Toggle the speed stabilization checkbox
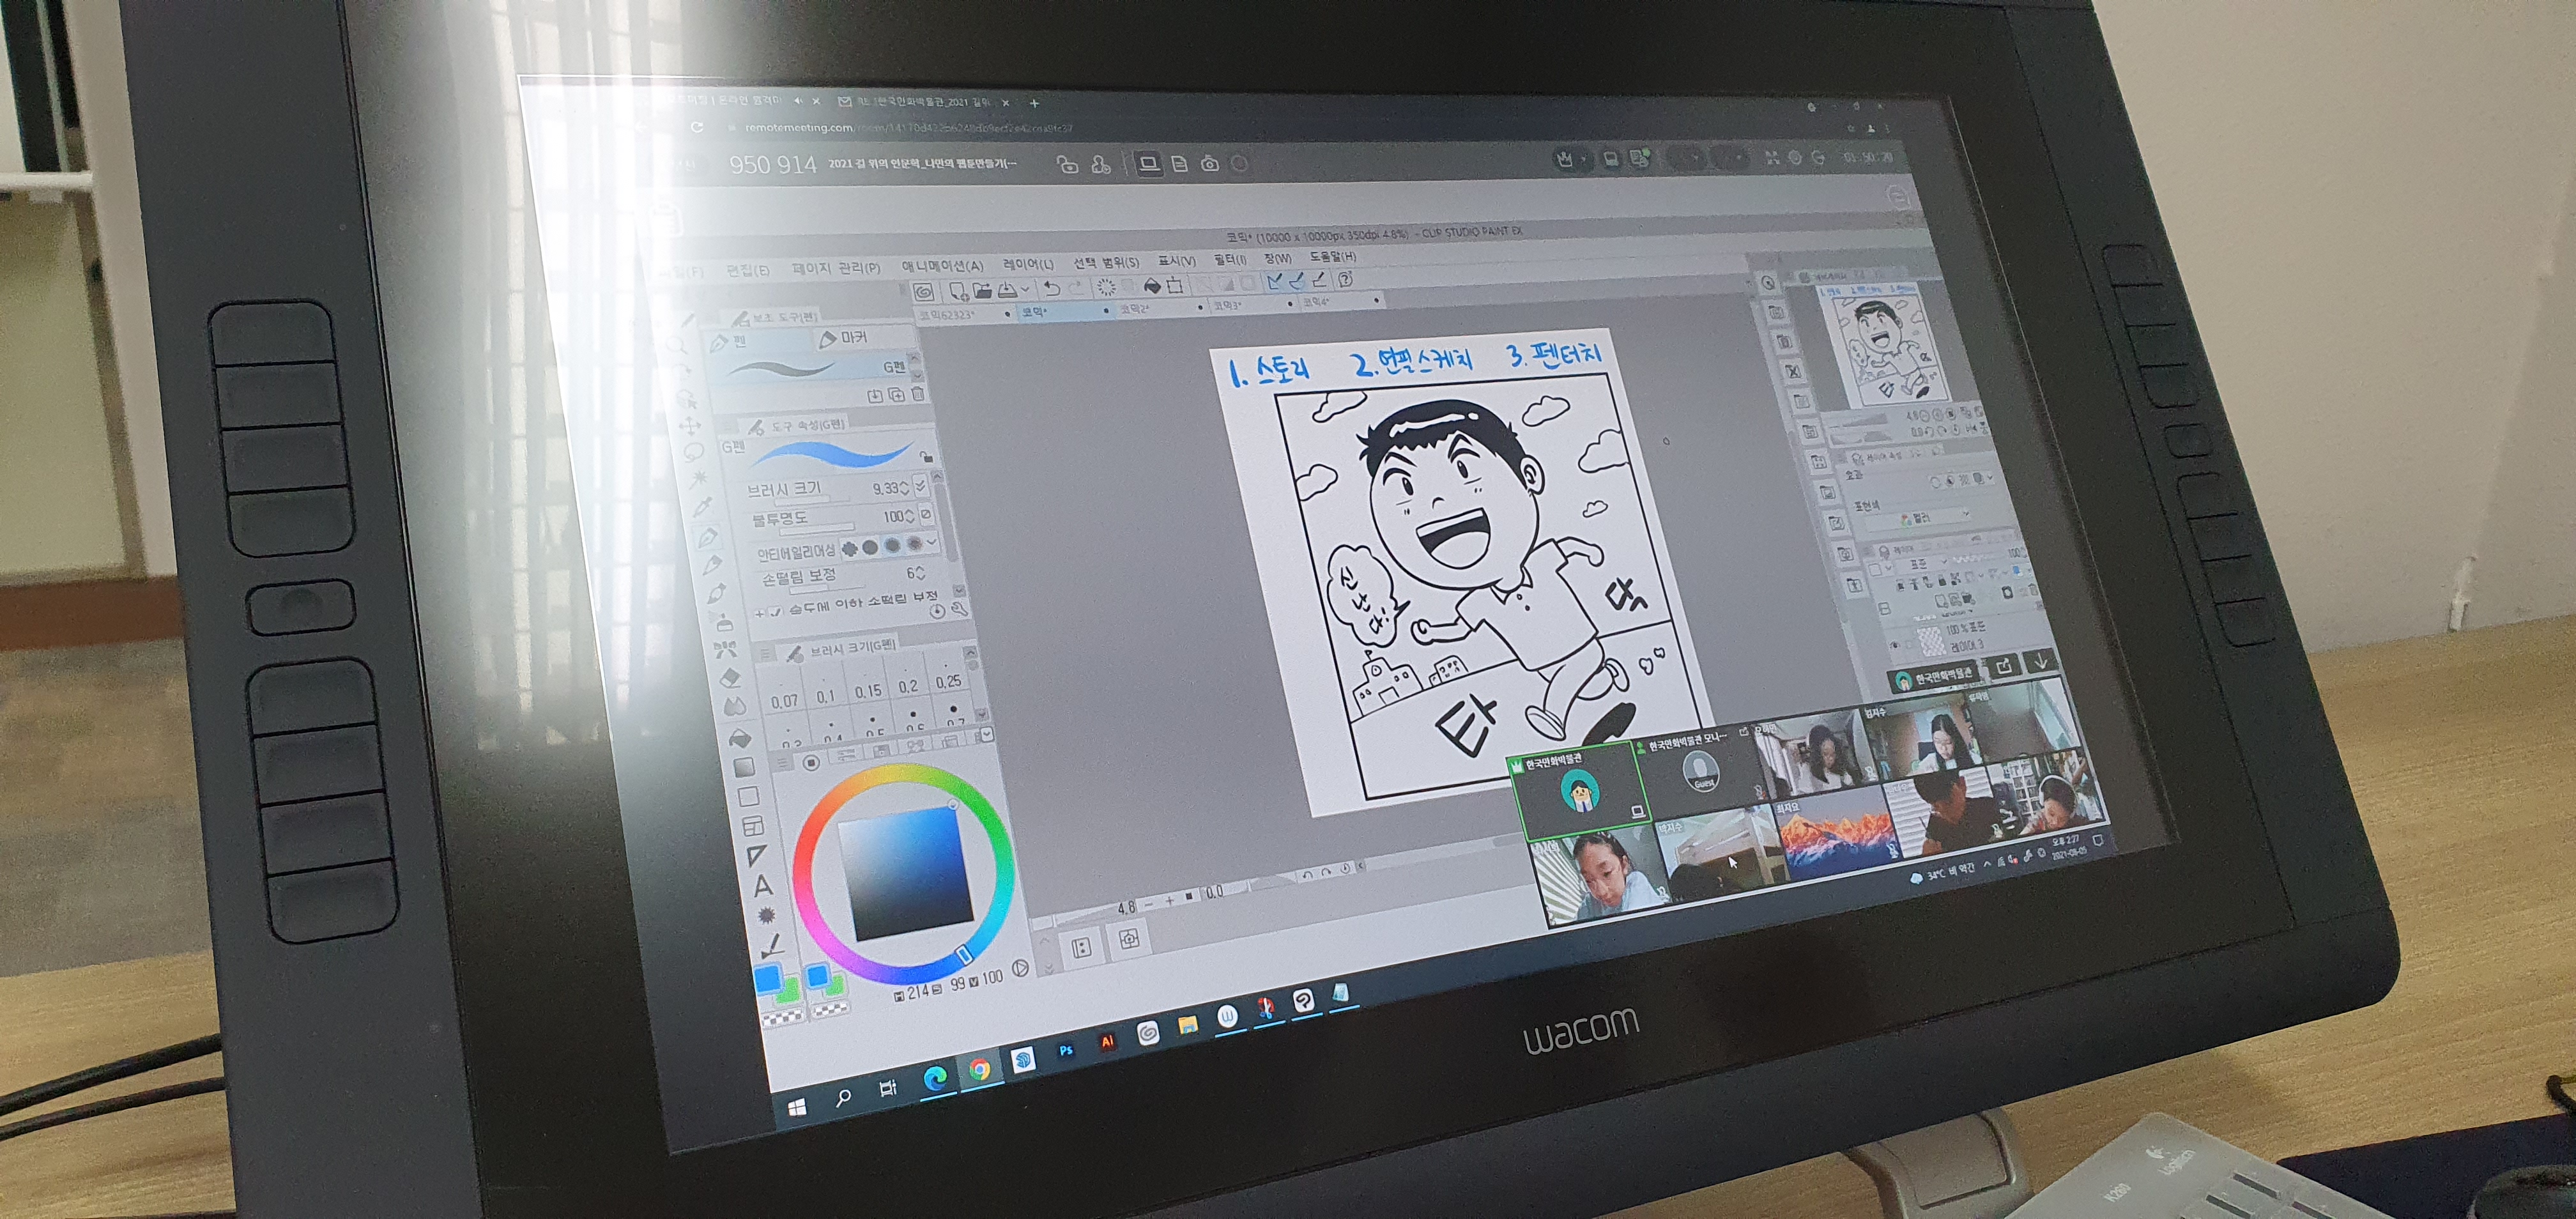 [x=775, y=612]
